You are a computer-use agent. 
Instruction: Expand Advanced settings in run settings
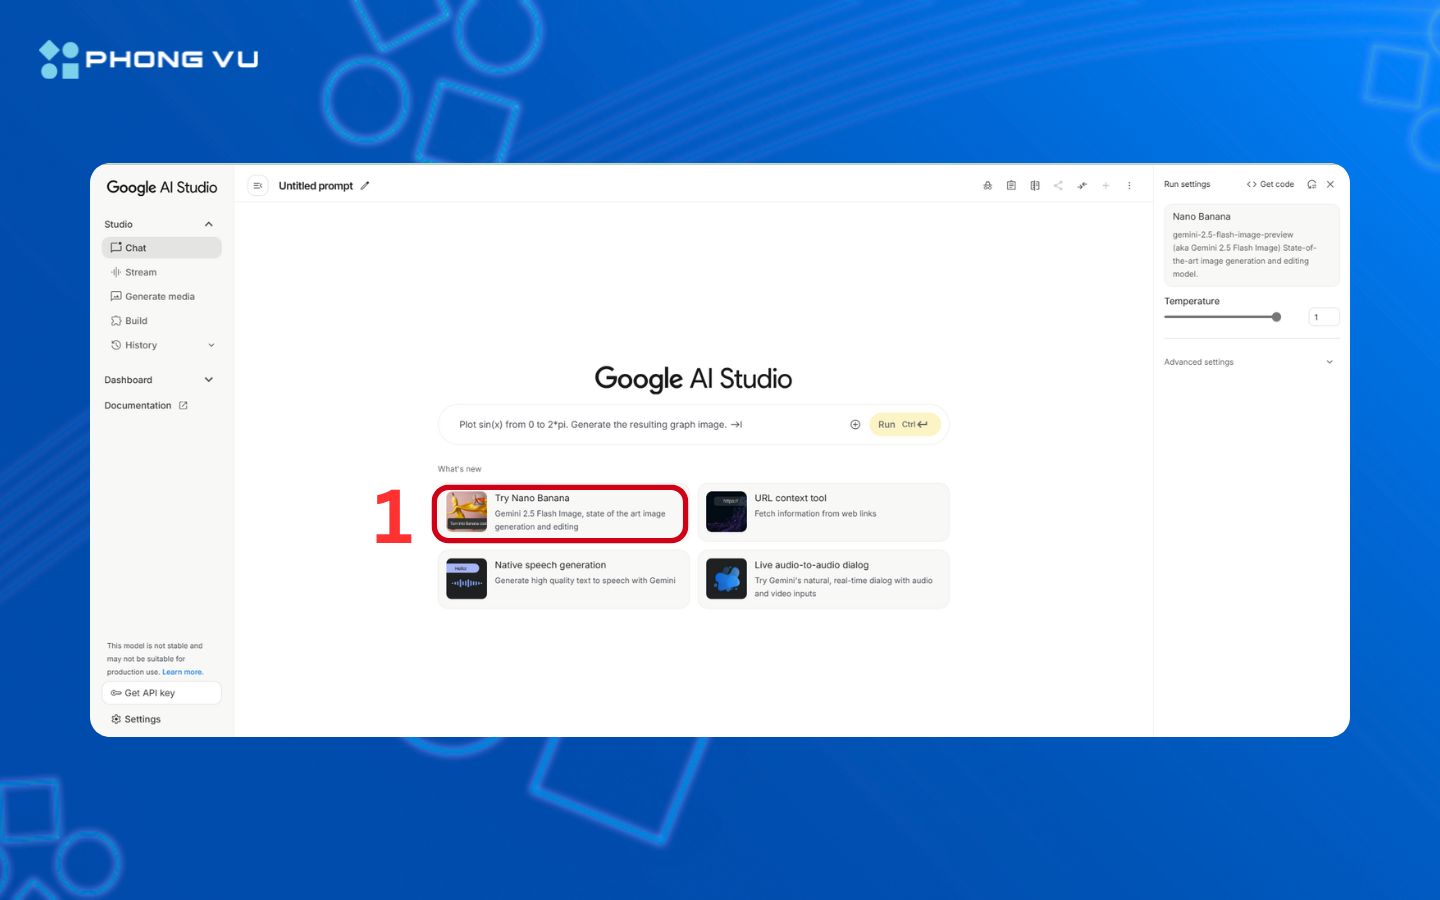pyautogui.click(x=1329, y=362)
